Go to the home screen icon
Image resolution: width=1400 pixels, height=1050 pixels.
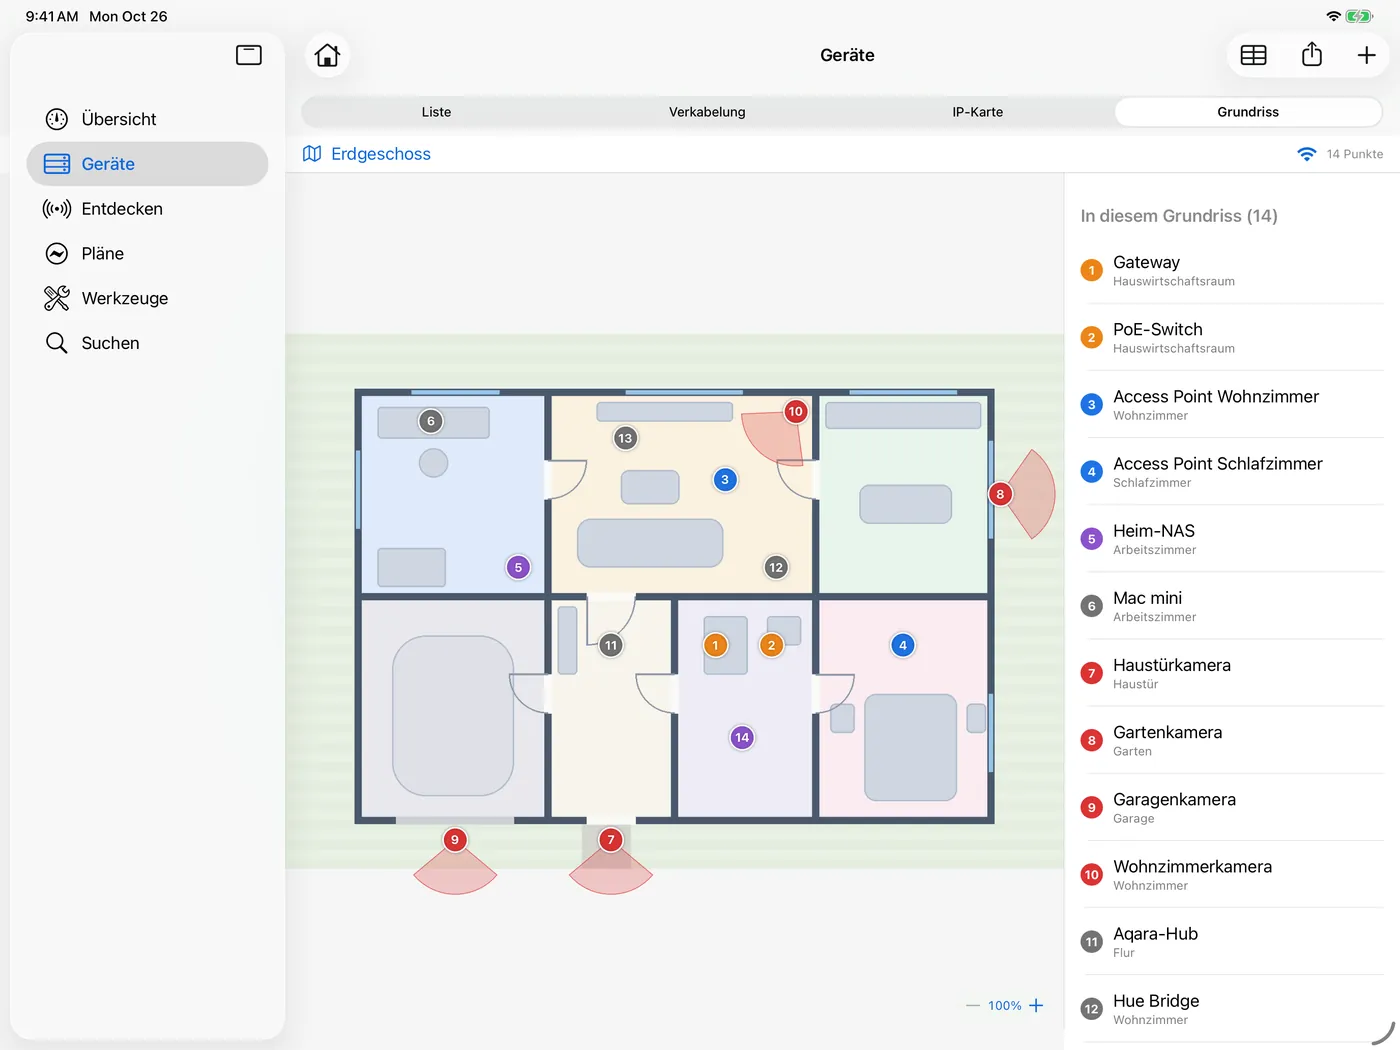[x=327, y=55]
